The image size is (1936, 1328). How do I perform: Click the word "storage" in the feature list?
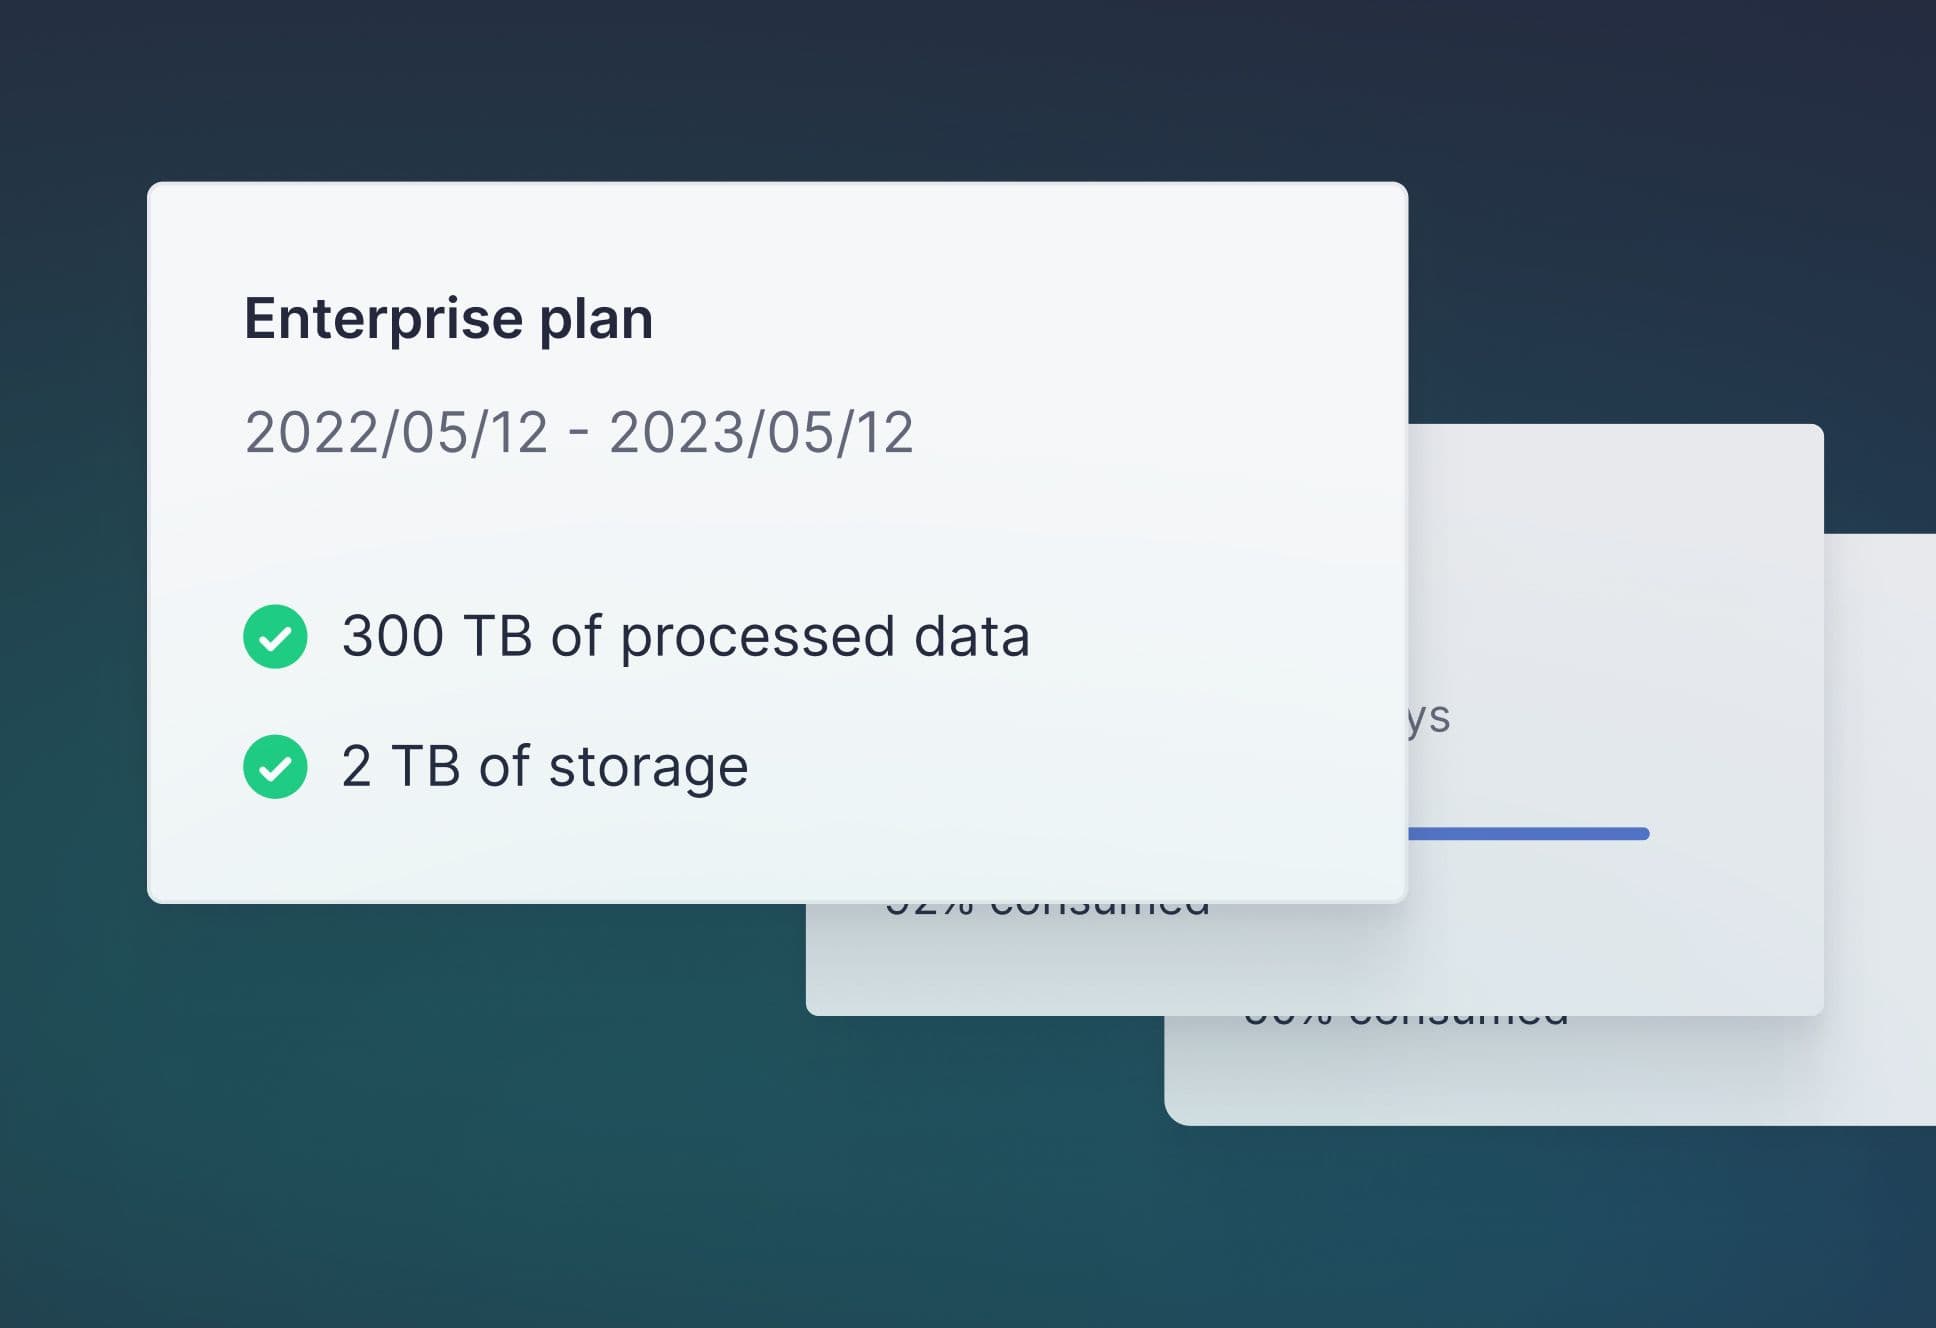pyautogui.click(x=648, y=767)
